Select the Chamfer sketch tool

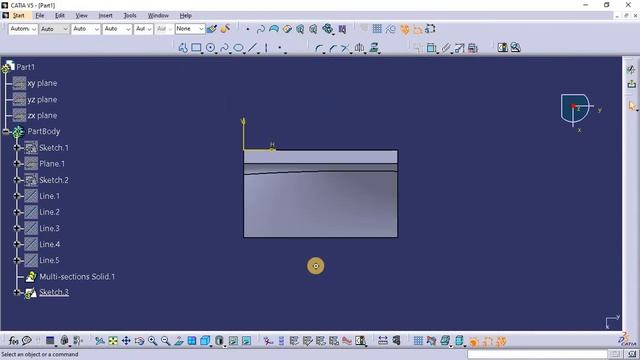(x=332, y=49)
